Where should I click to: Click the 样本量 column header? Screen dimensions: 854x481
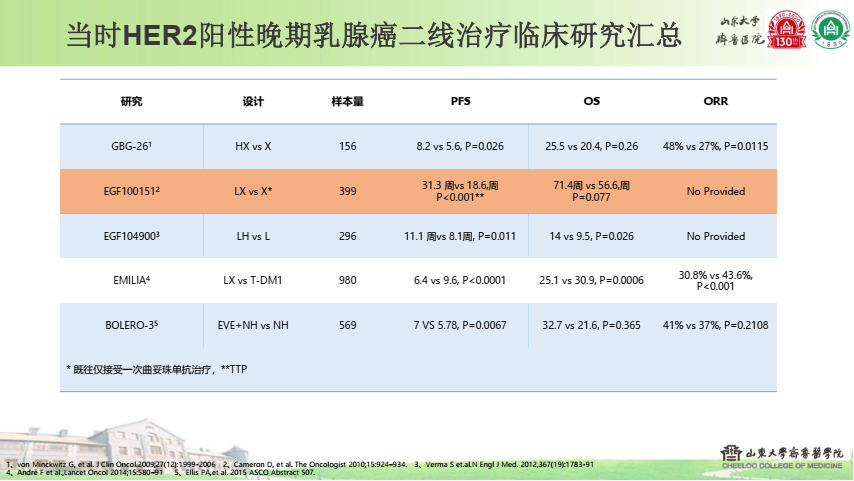347,101
